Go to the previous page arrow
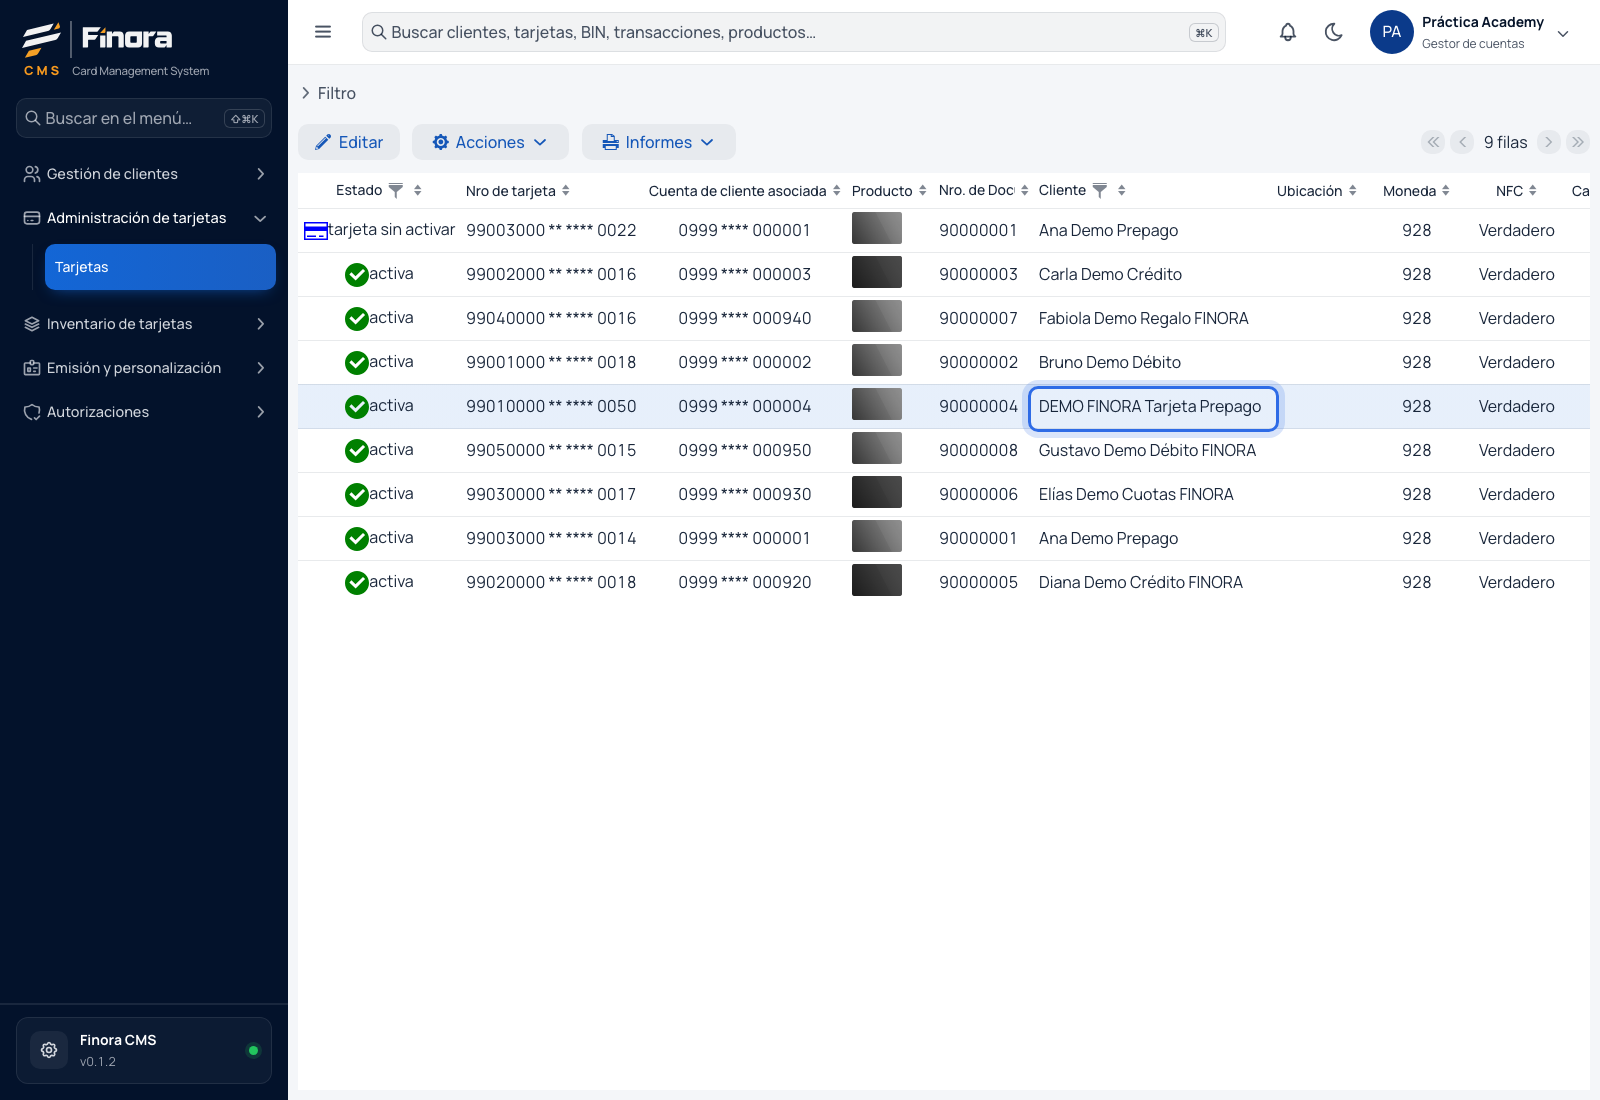Screen dimensions: 1600x1100 pyautogui.click(x=1463, y=142)
